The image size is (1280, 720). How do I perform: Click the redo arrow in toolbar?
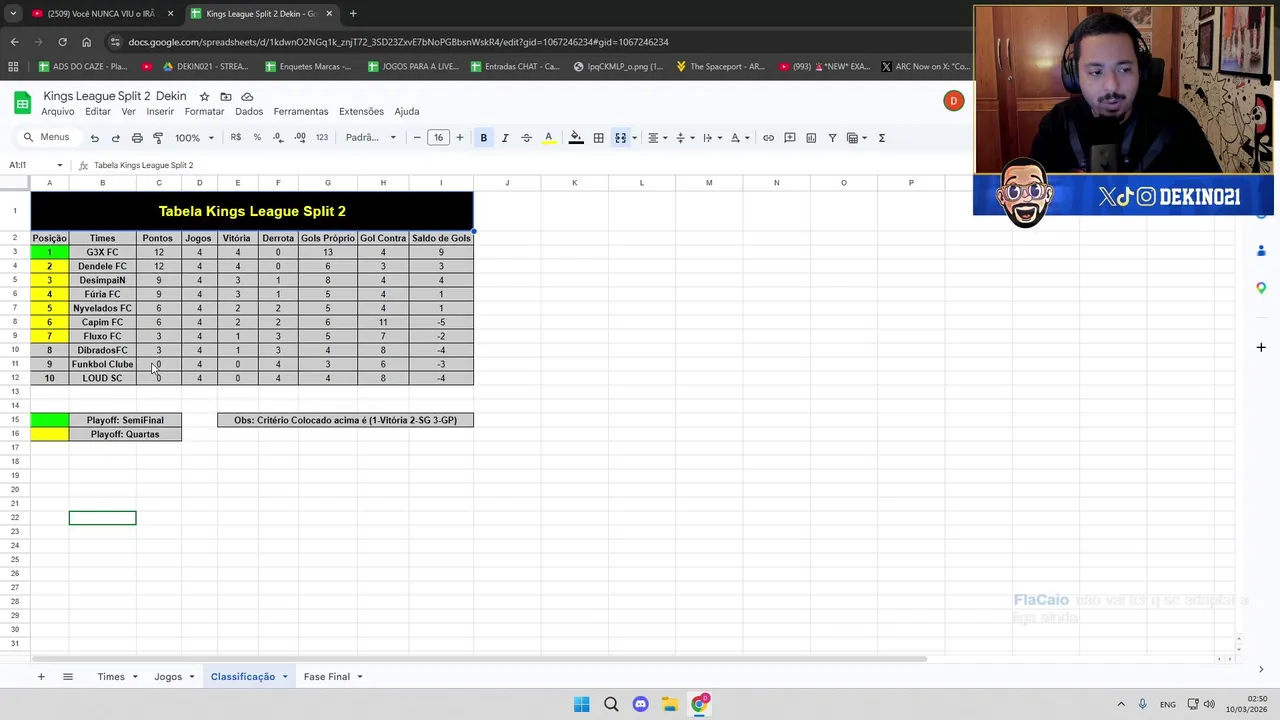pos(115,138)
